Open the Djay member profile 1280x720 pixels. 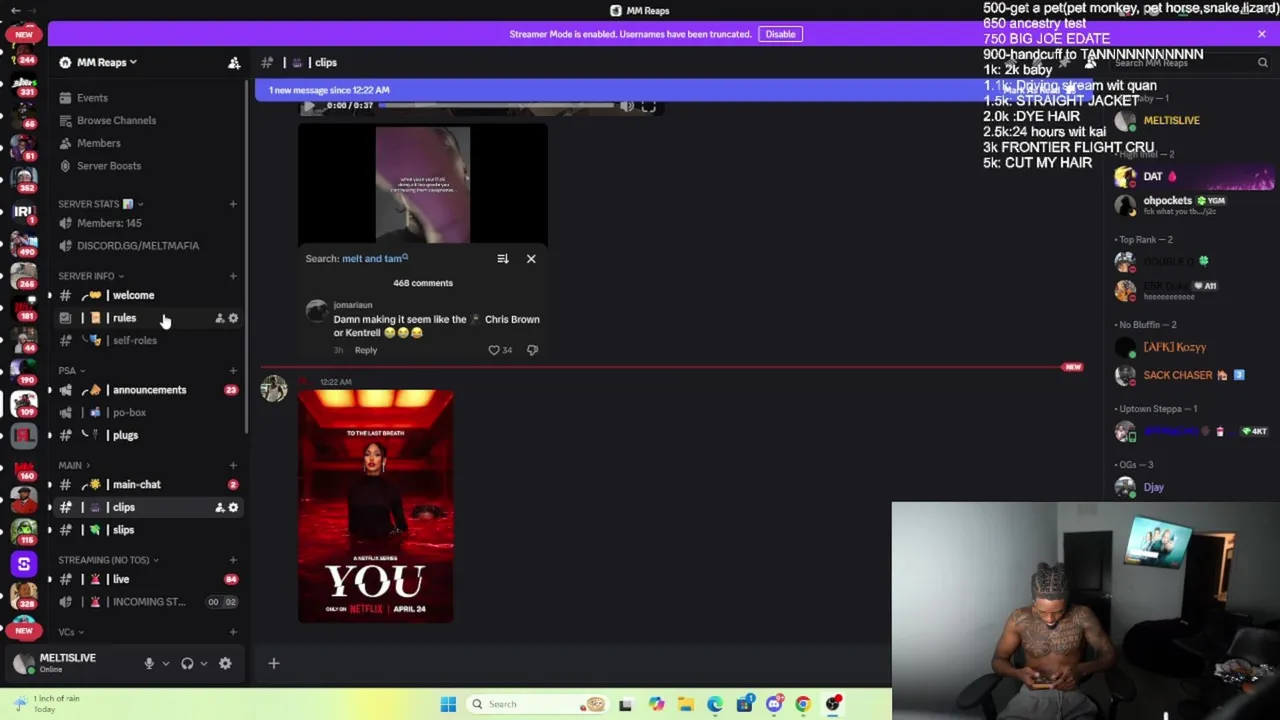[1190, 487]
